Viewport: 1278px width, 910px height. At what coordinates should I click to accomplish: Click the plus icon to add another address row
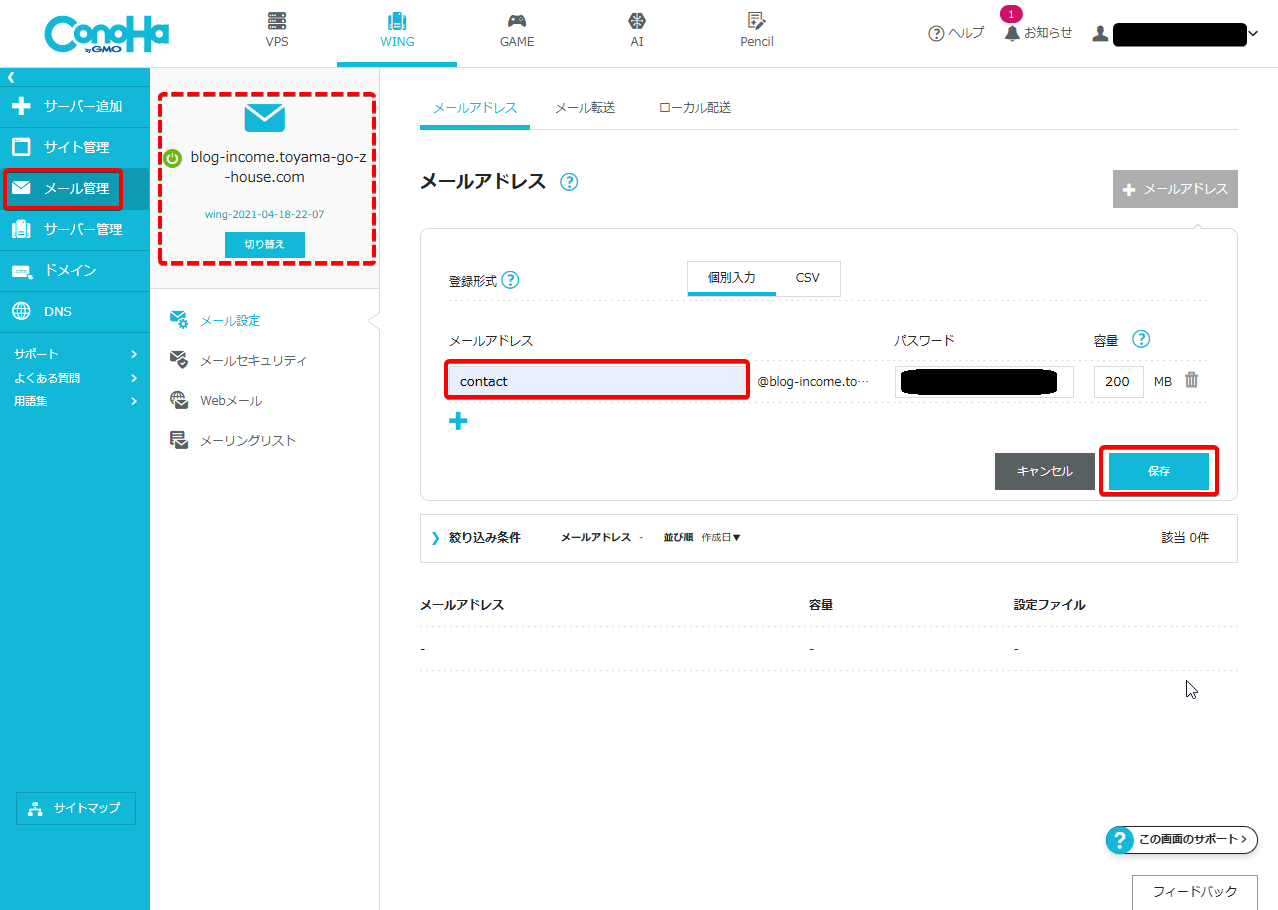458,421
